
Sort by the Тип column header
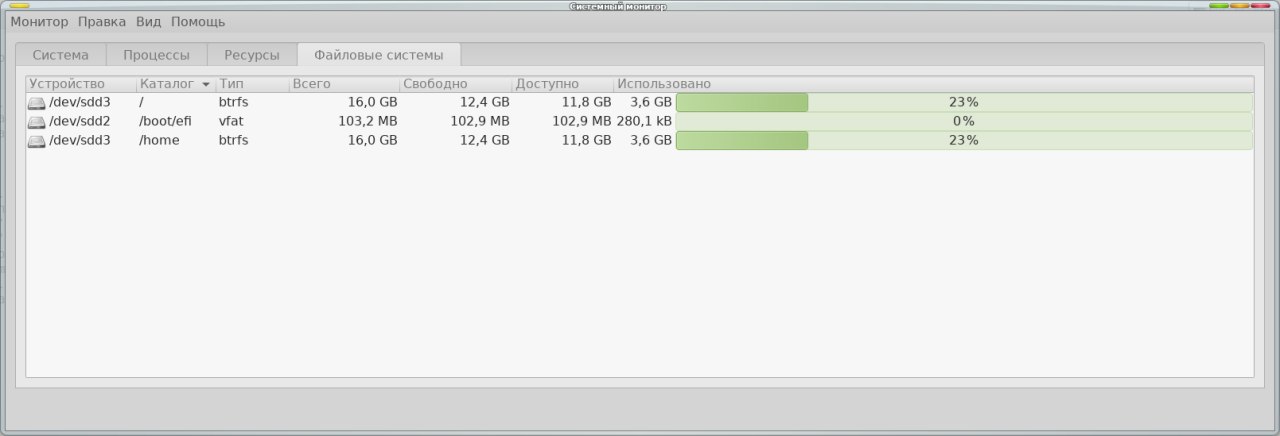click(x=253, y=84)
